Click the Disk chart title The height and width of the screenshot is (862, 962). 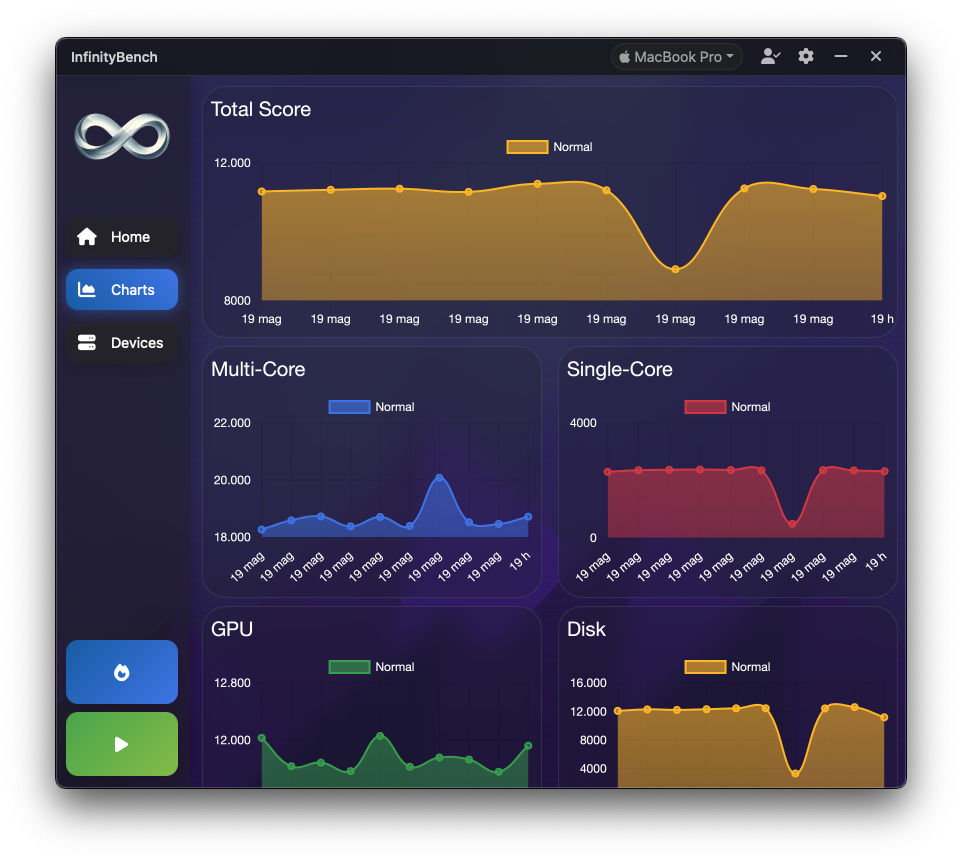pos(586,629)
